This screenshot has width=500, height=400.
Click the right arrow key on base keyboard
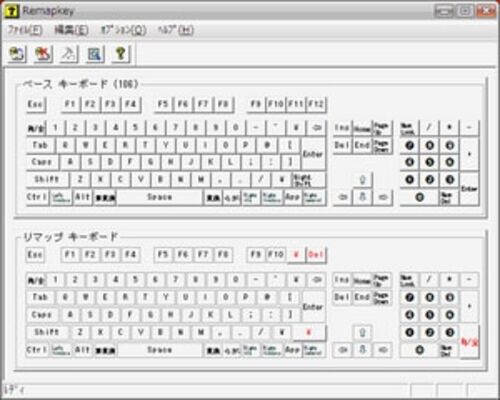[x=383, y=197]
